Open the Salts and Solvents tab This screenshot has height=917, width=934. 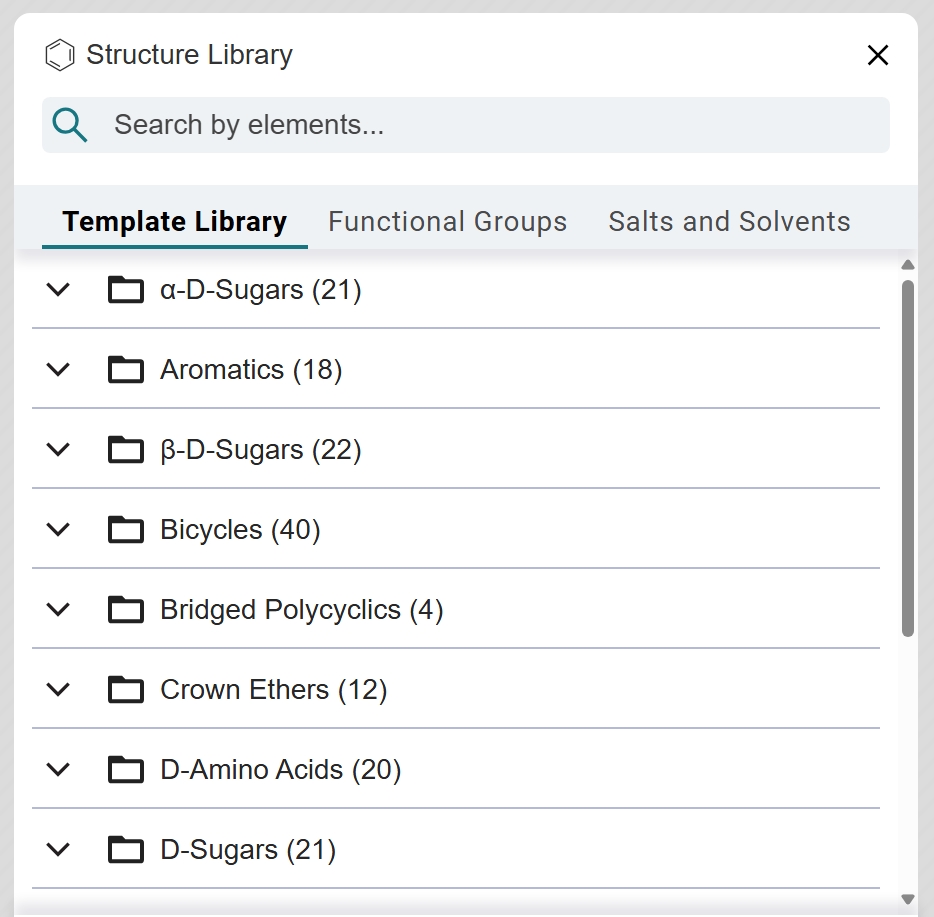(729, 221)
